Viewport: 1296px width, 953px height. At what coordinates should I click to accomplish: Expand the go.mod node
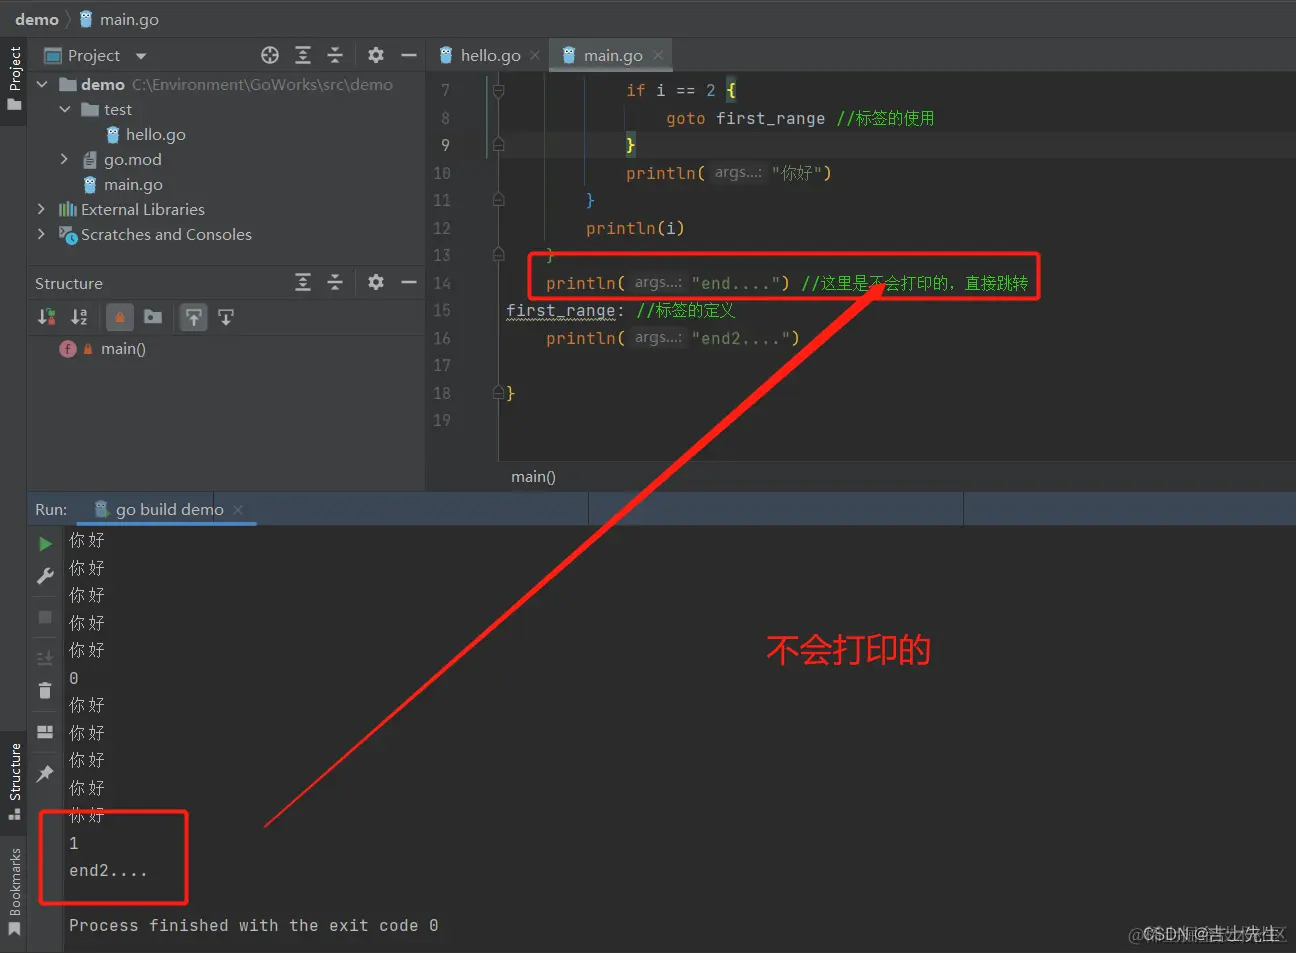click(x=65, y=159)
